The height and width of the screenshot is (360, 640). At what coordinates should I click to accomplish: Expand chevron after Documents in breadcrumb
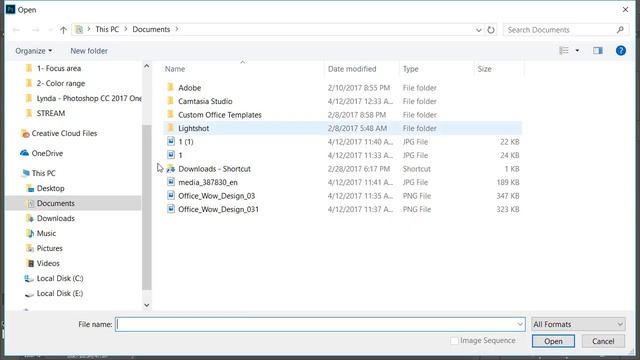pos(177,29)
